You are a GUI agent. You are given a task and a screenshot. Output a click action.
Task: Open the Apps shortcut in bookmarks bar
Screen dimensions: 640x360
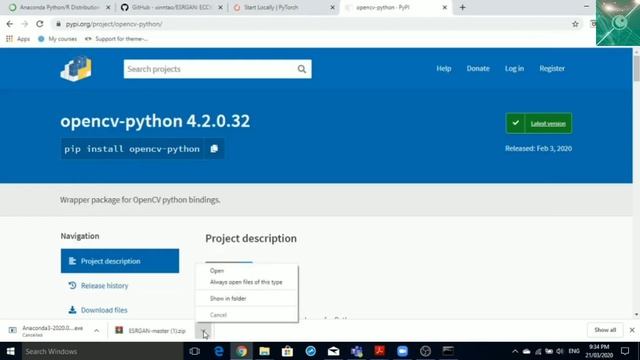[18, 39]
